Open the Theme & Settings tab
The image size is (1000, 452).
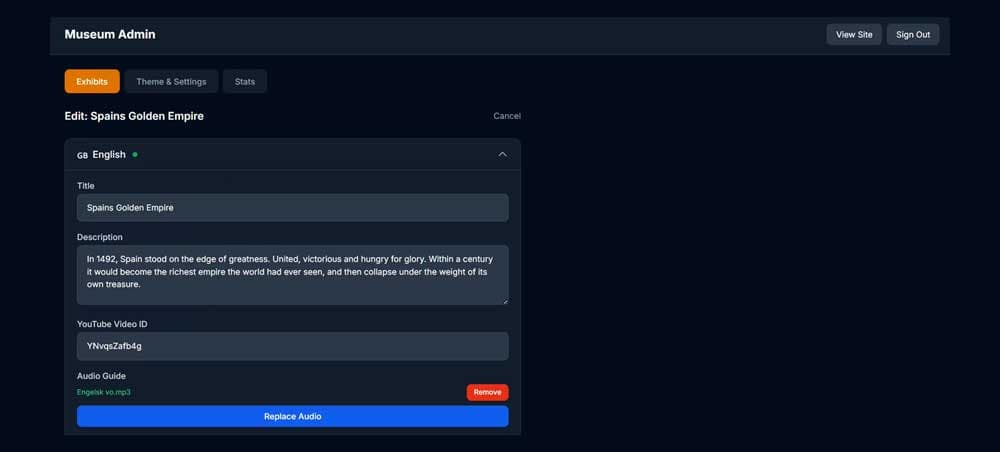[171, 81]
